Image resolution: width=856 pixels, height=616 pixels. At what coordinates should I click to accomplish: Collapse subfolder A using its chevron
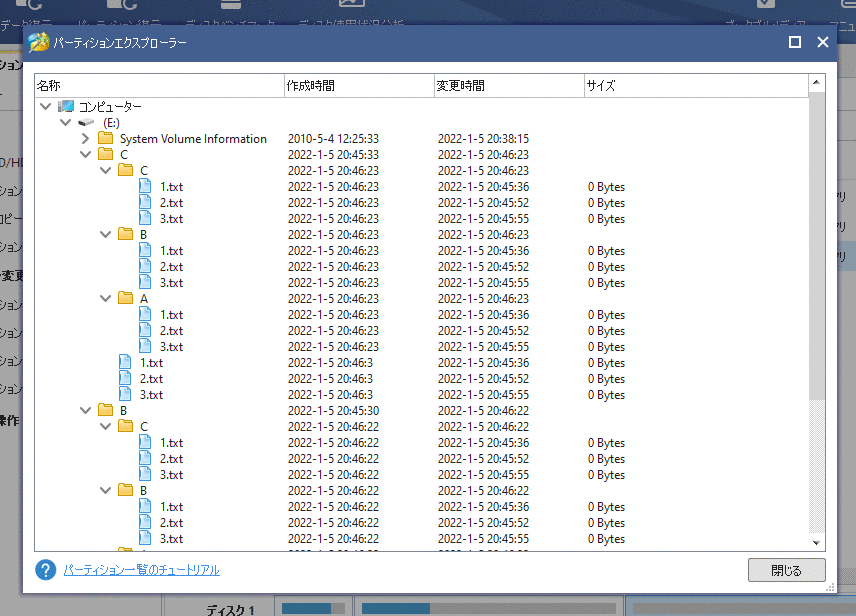click(105, 298)
